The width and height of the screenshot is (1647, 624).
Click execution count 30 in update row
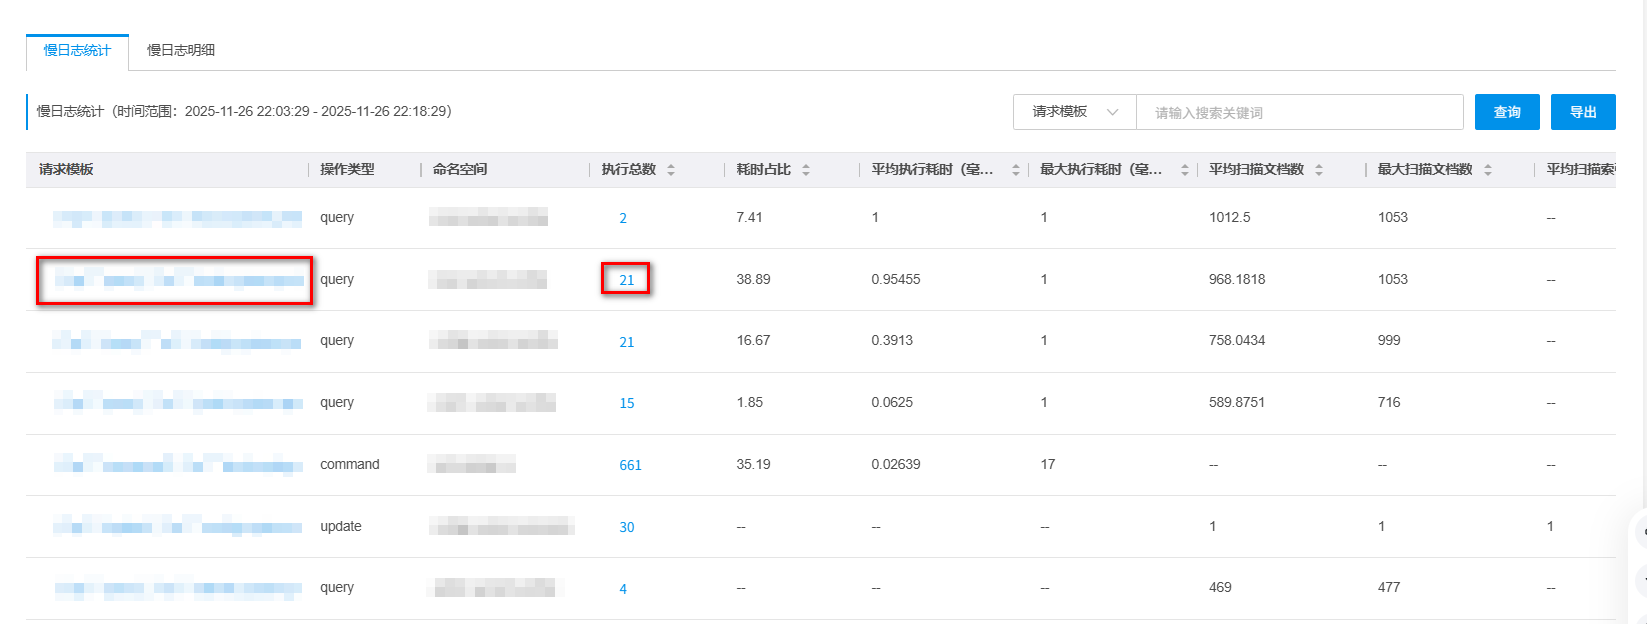click(627, 527)
